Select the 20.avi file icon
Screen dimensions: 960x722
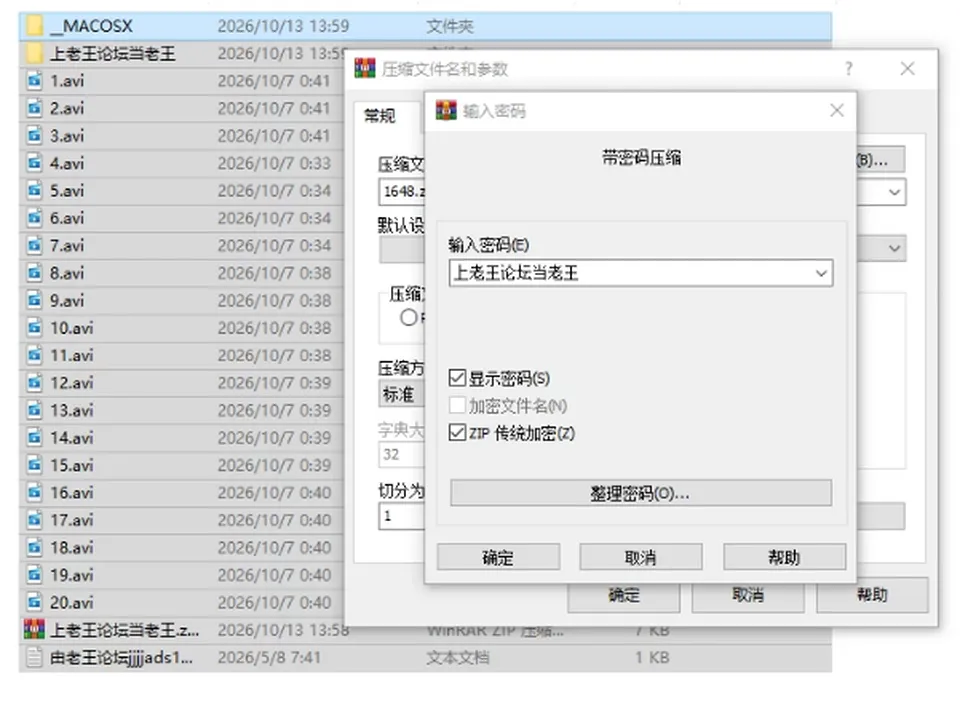point(34,603)
